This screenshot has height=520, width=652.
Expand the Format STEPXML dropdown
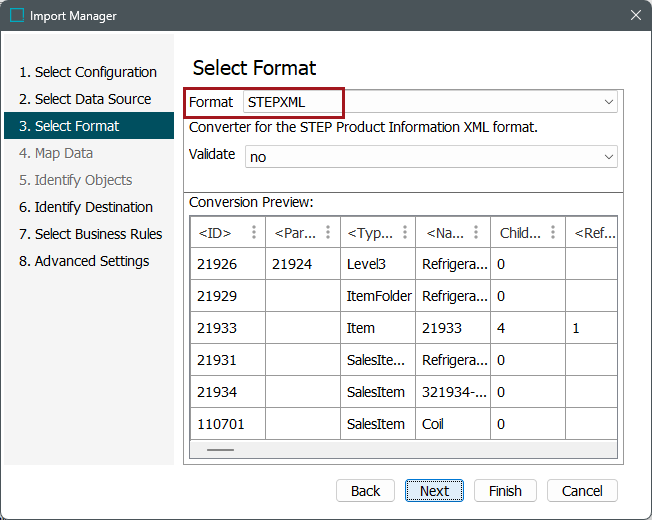pos(609,102)
